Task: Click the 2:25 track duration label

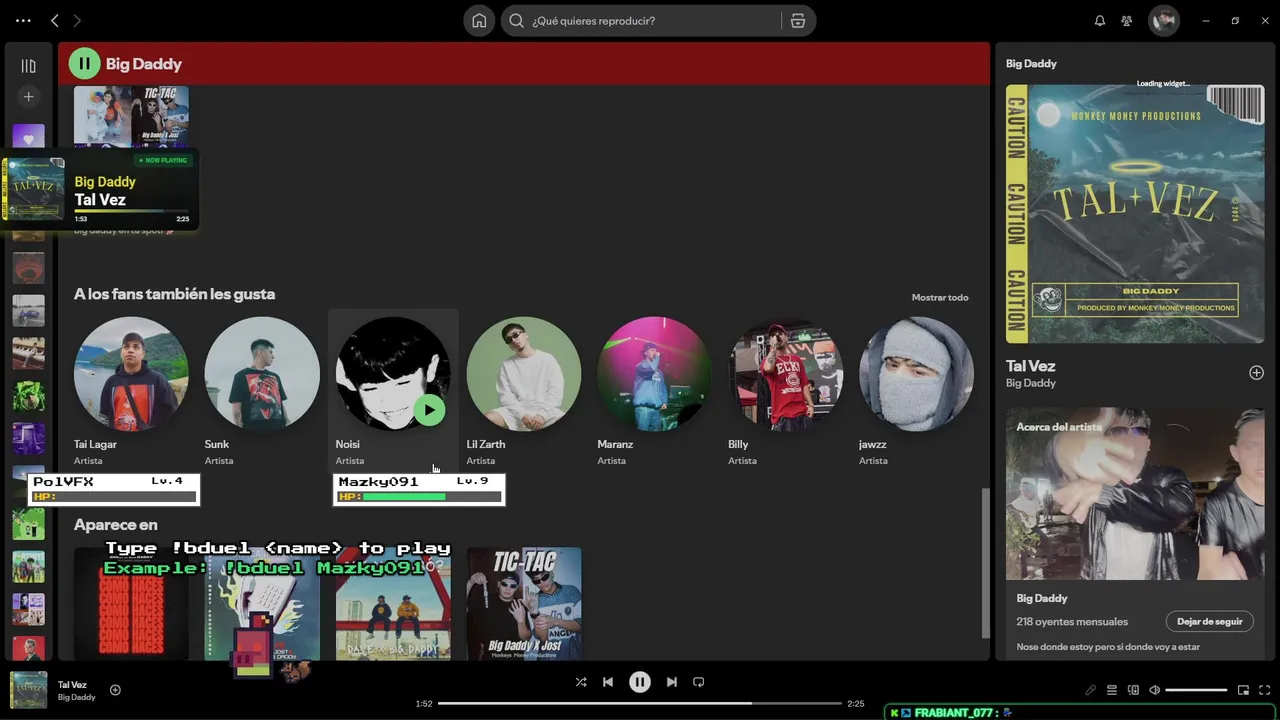Action: 855,704
